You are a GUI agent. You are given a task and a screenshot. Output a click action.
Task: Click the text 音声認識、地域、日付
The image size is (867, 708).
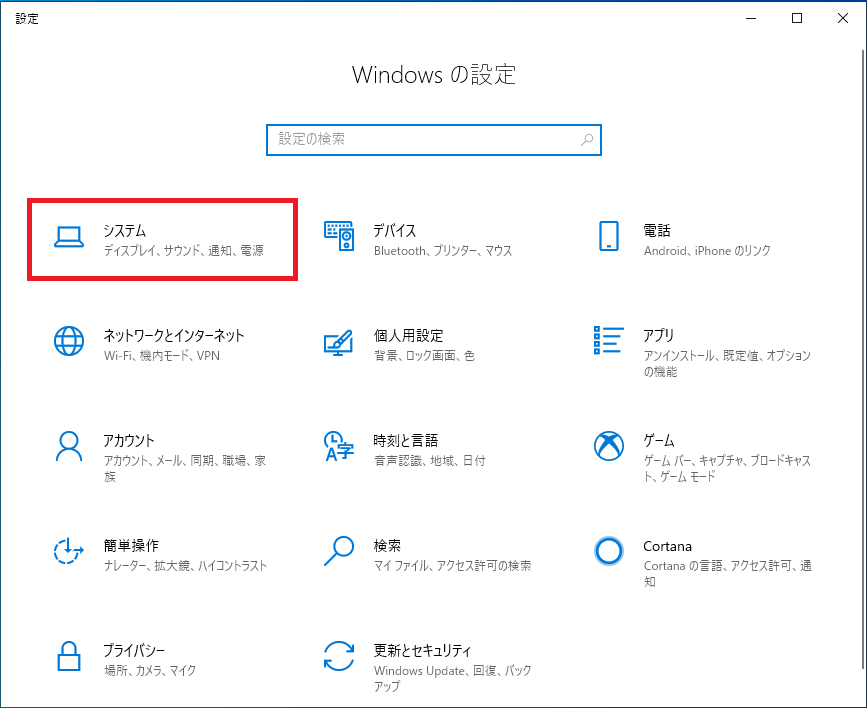pos(430,461)
